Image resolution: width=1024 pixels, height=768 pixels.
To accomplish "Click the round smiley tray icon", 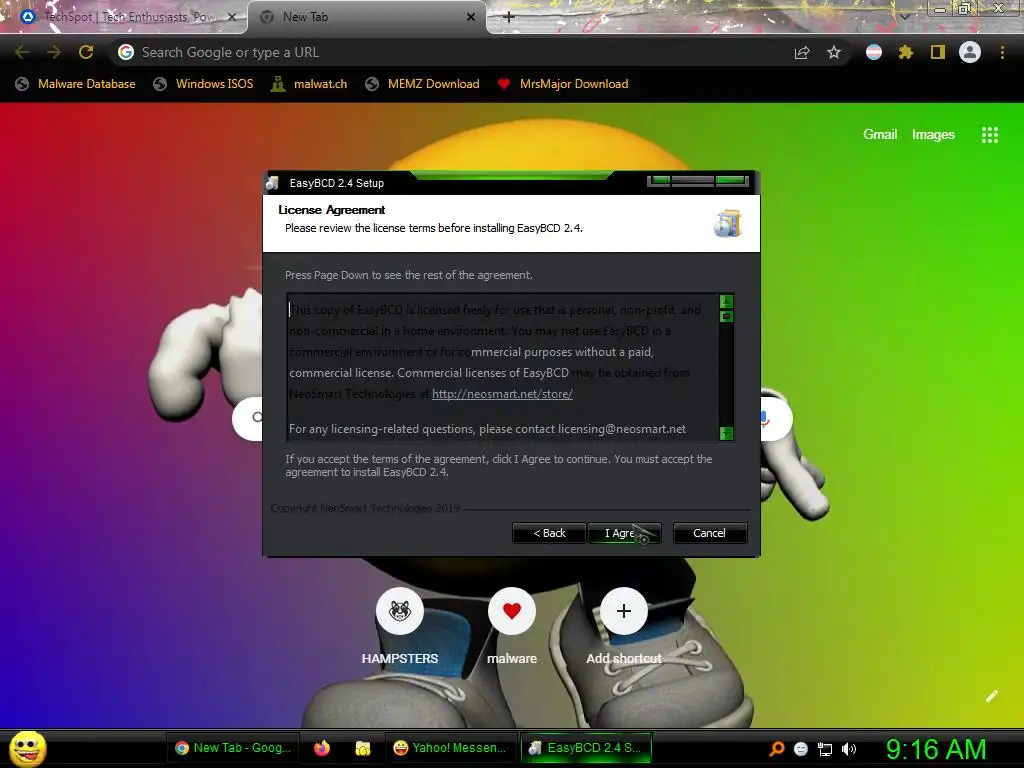I will tap(801, 749).
